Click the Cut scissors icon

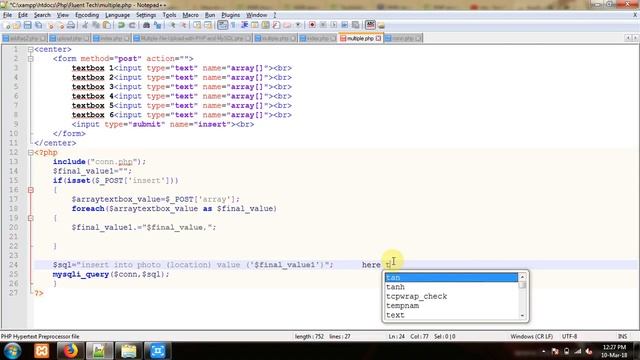85,25
